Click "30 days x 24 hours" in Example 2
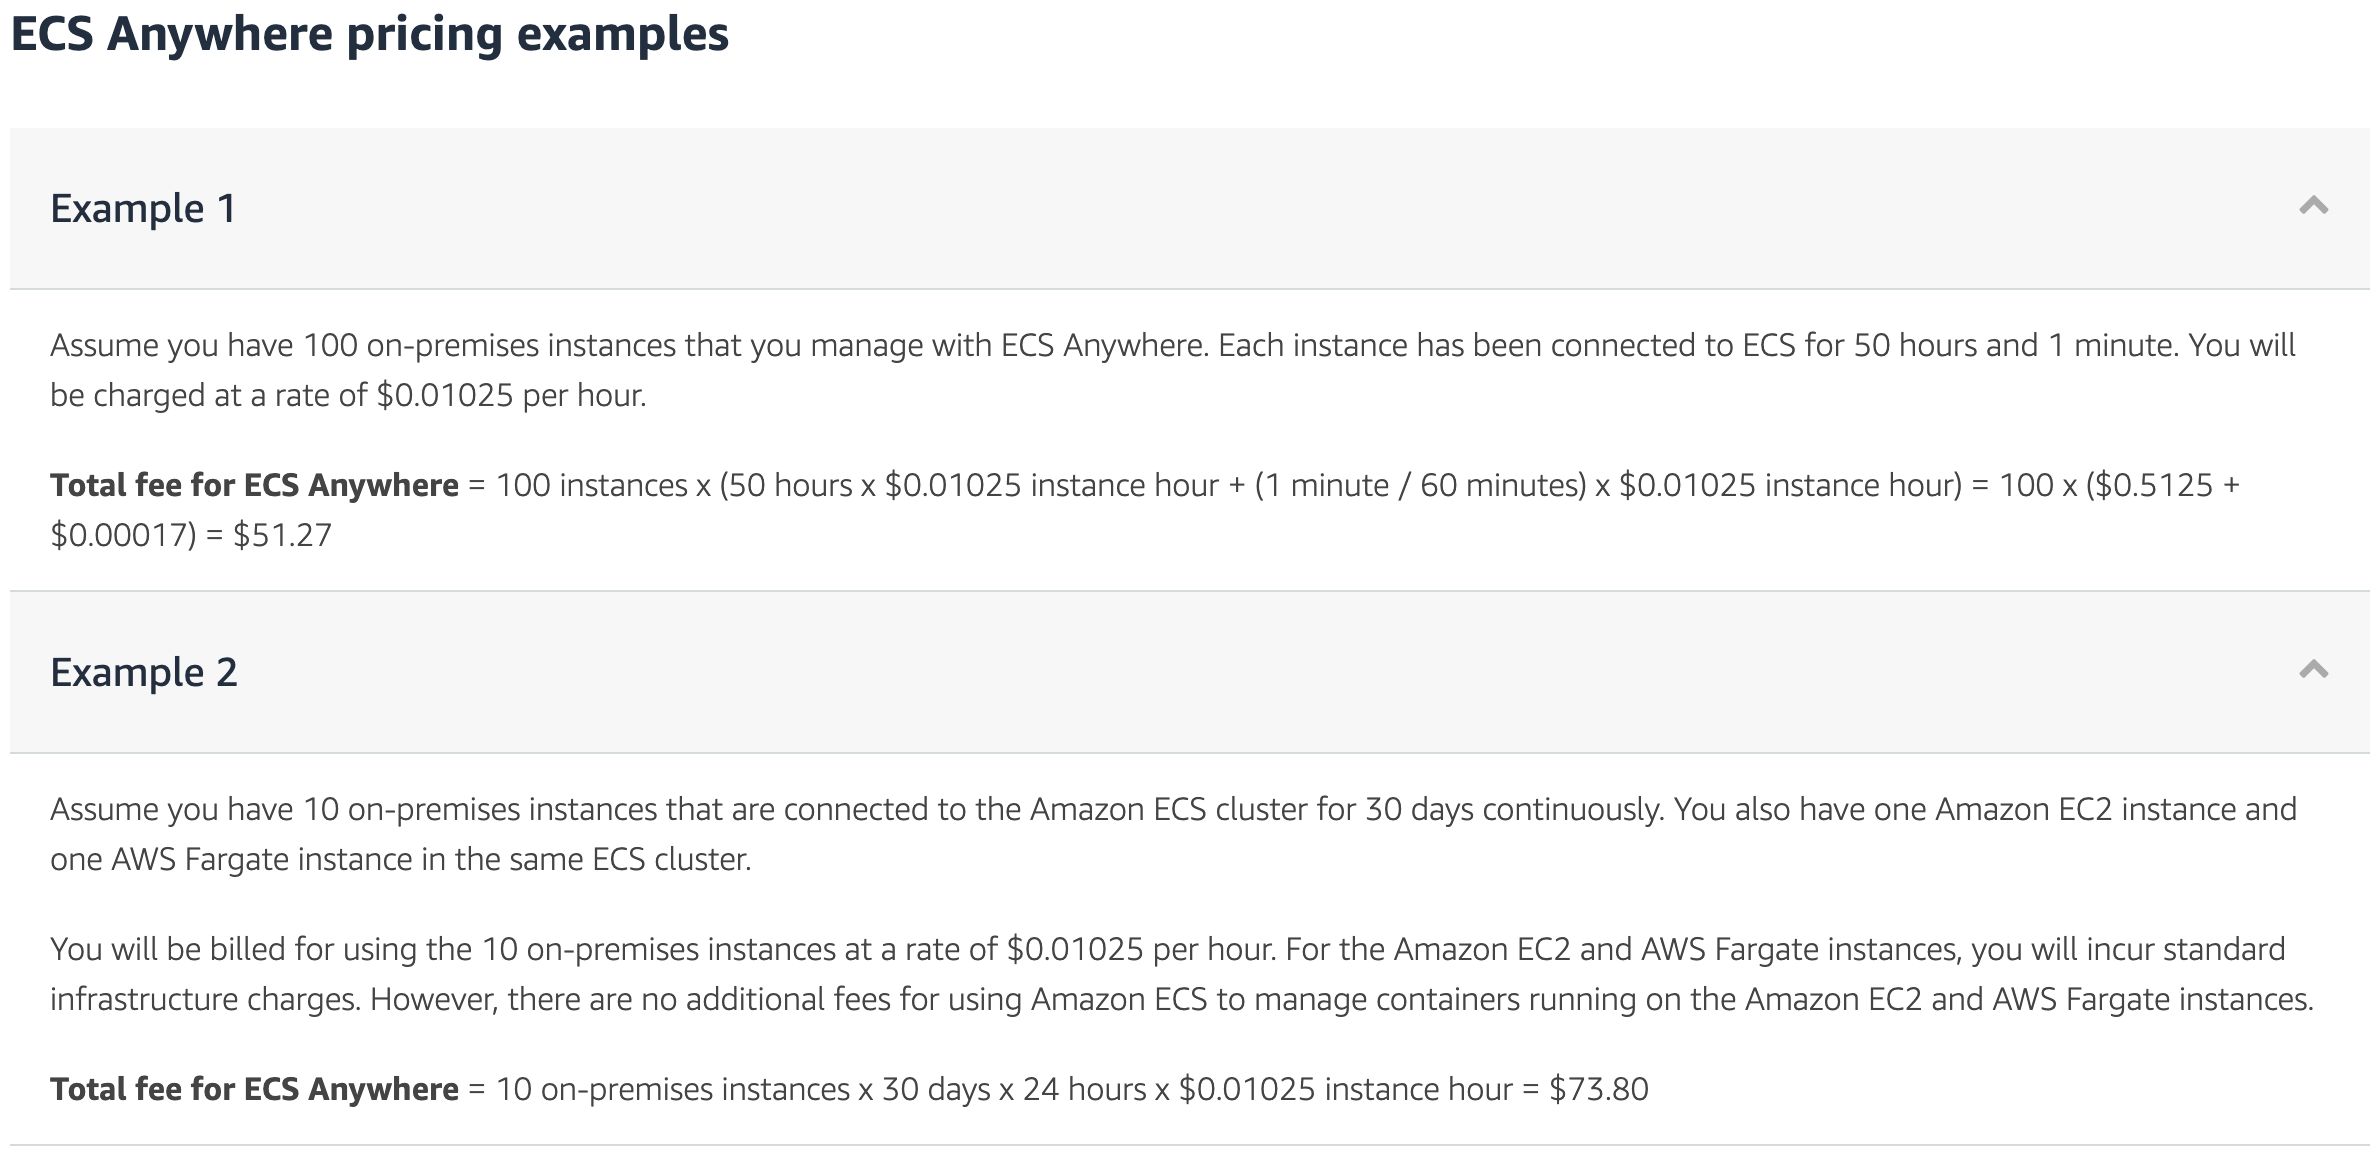 tap(1014, 1089)
